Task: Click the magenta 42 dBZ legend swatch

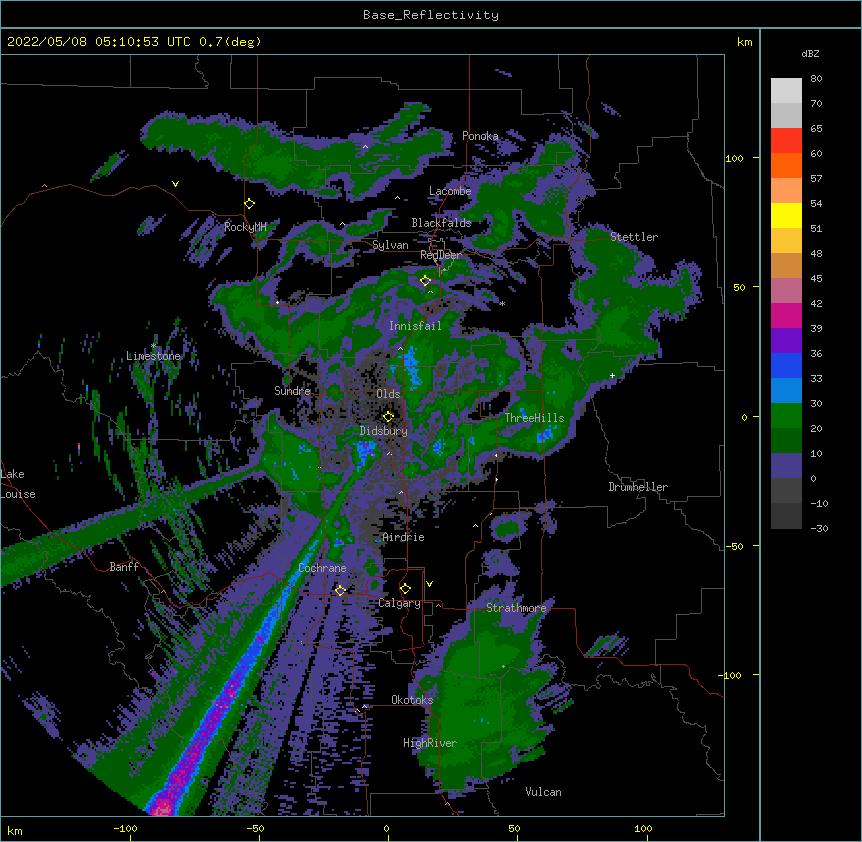Action: click(x=786, y=315)
